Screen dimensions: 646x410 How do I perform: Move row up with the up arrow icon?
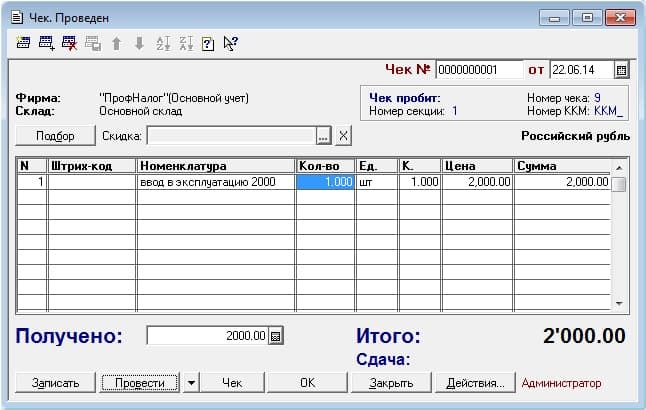117,43
